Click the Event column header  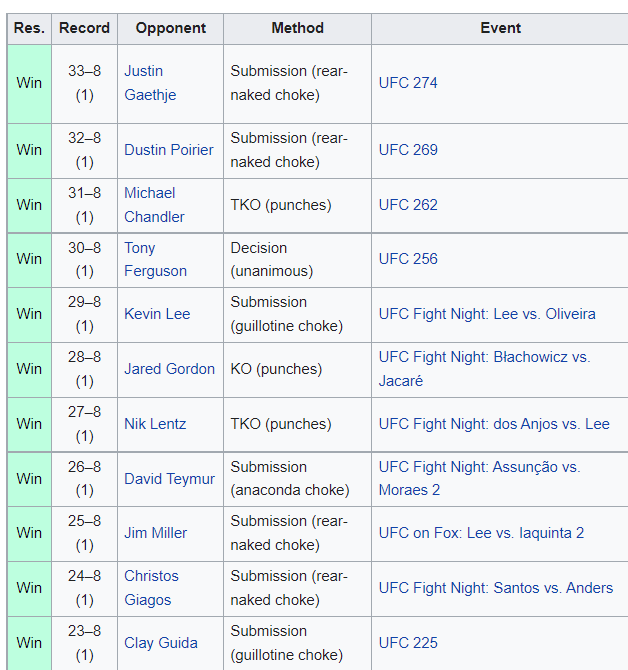(500, 29)
